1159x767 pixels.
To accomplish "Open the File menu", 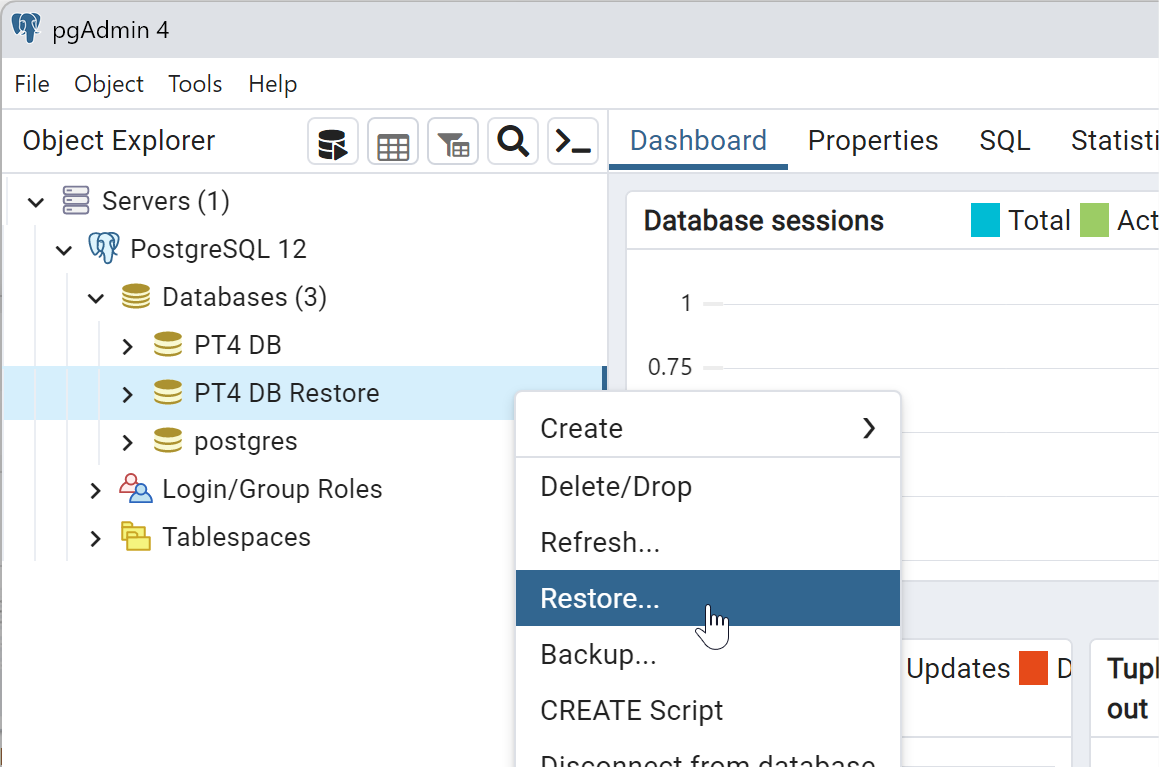I will click(32, 84).
